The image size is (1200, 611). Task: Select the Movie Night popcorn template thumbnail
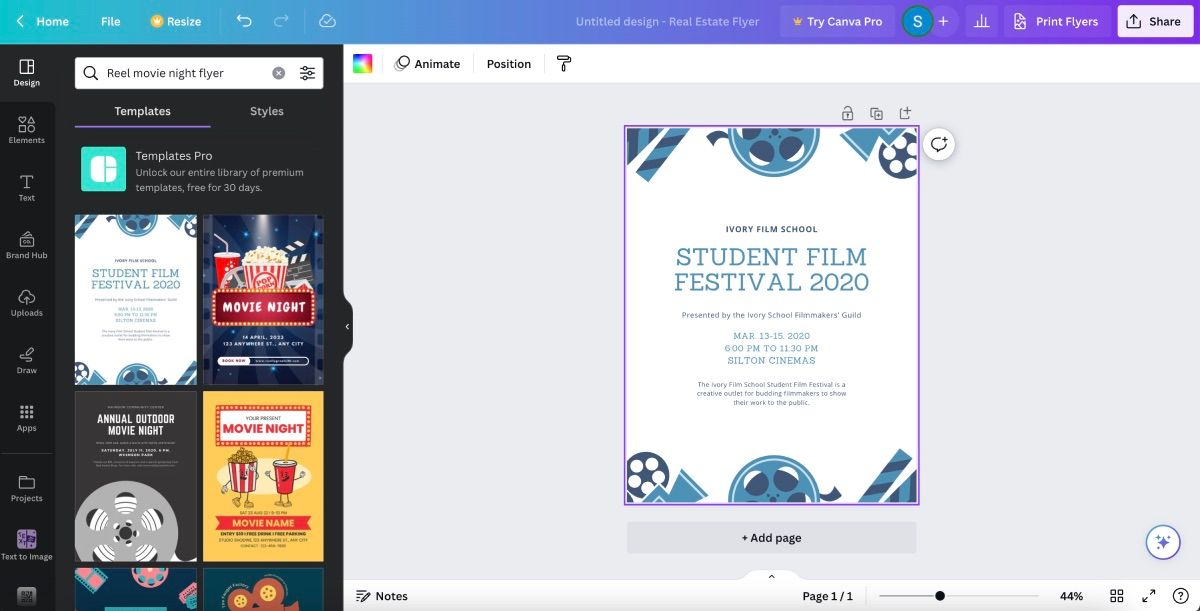263,299
